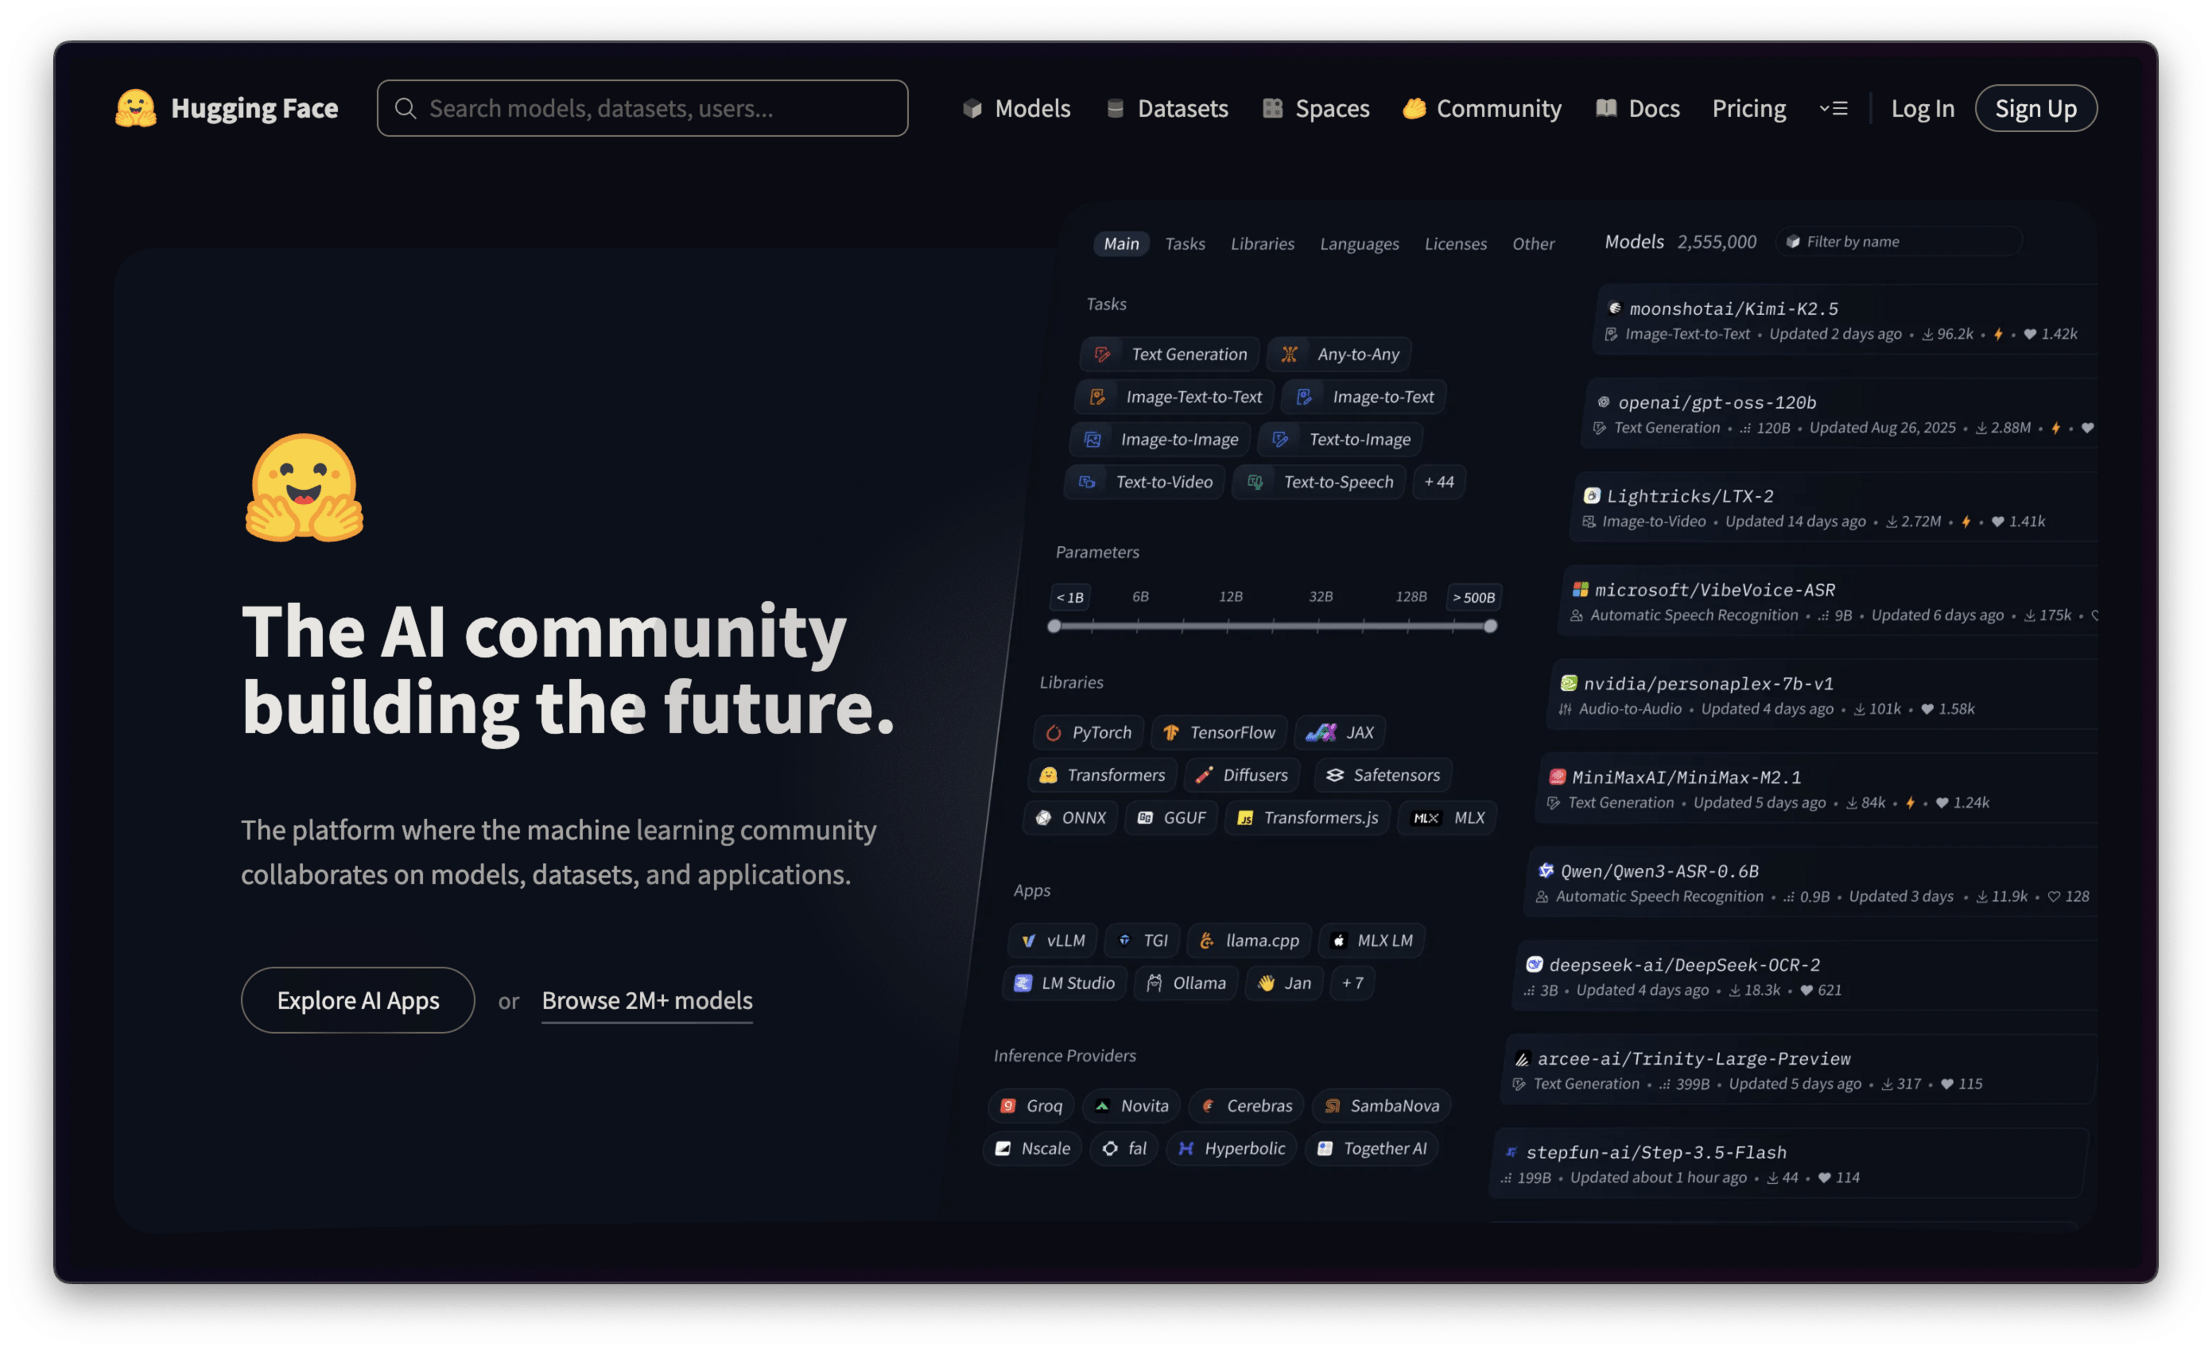Follow the Browse 2M+ models link
This screenshot has width=2212, height=1350.
click(647, 1000)
